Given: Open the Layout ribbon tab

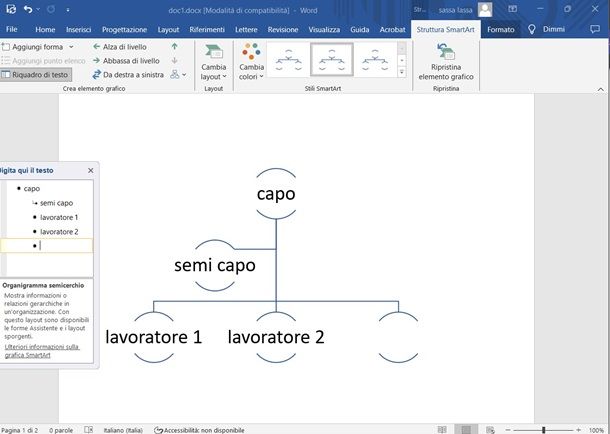Looking at the screenshot, I should tap(168, 30).
